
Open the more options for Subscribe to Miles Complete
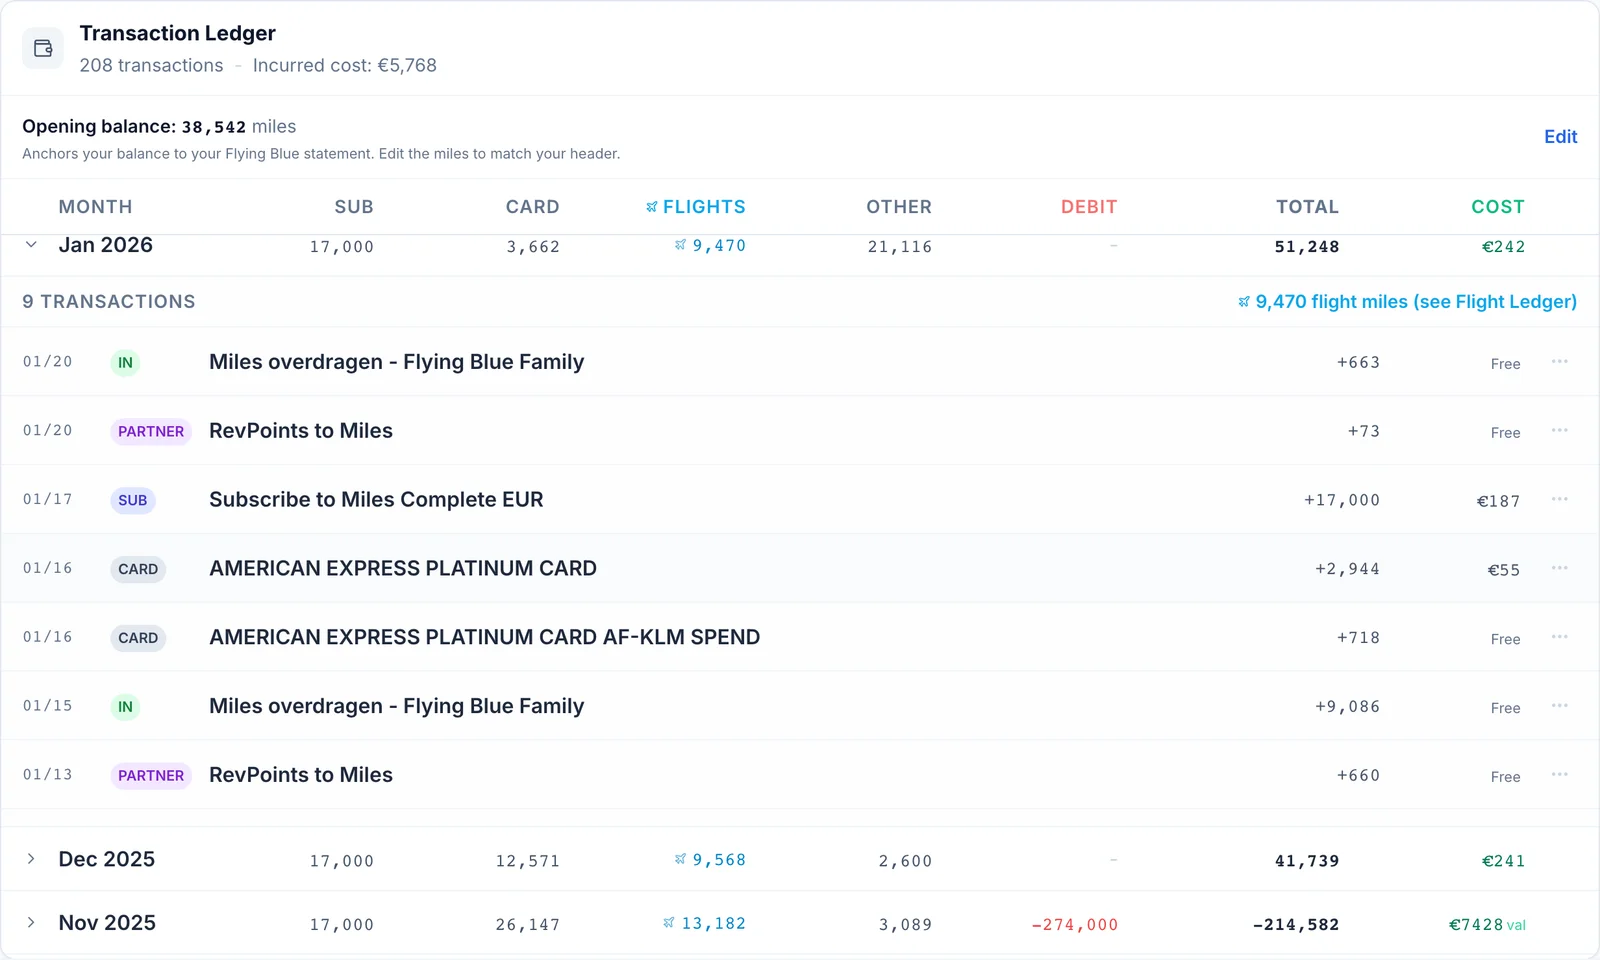pyautogui.click(x=1559, y=499)
